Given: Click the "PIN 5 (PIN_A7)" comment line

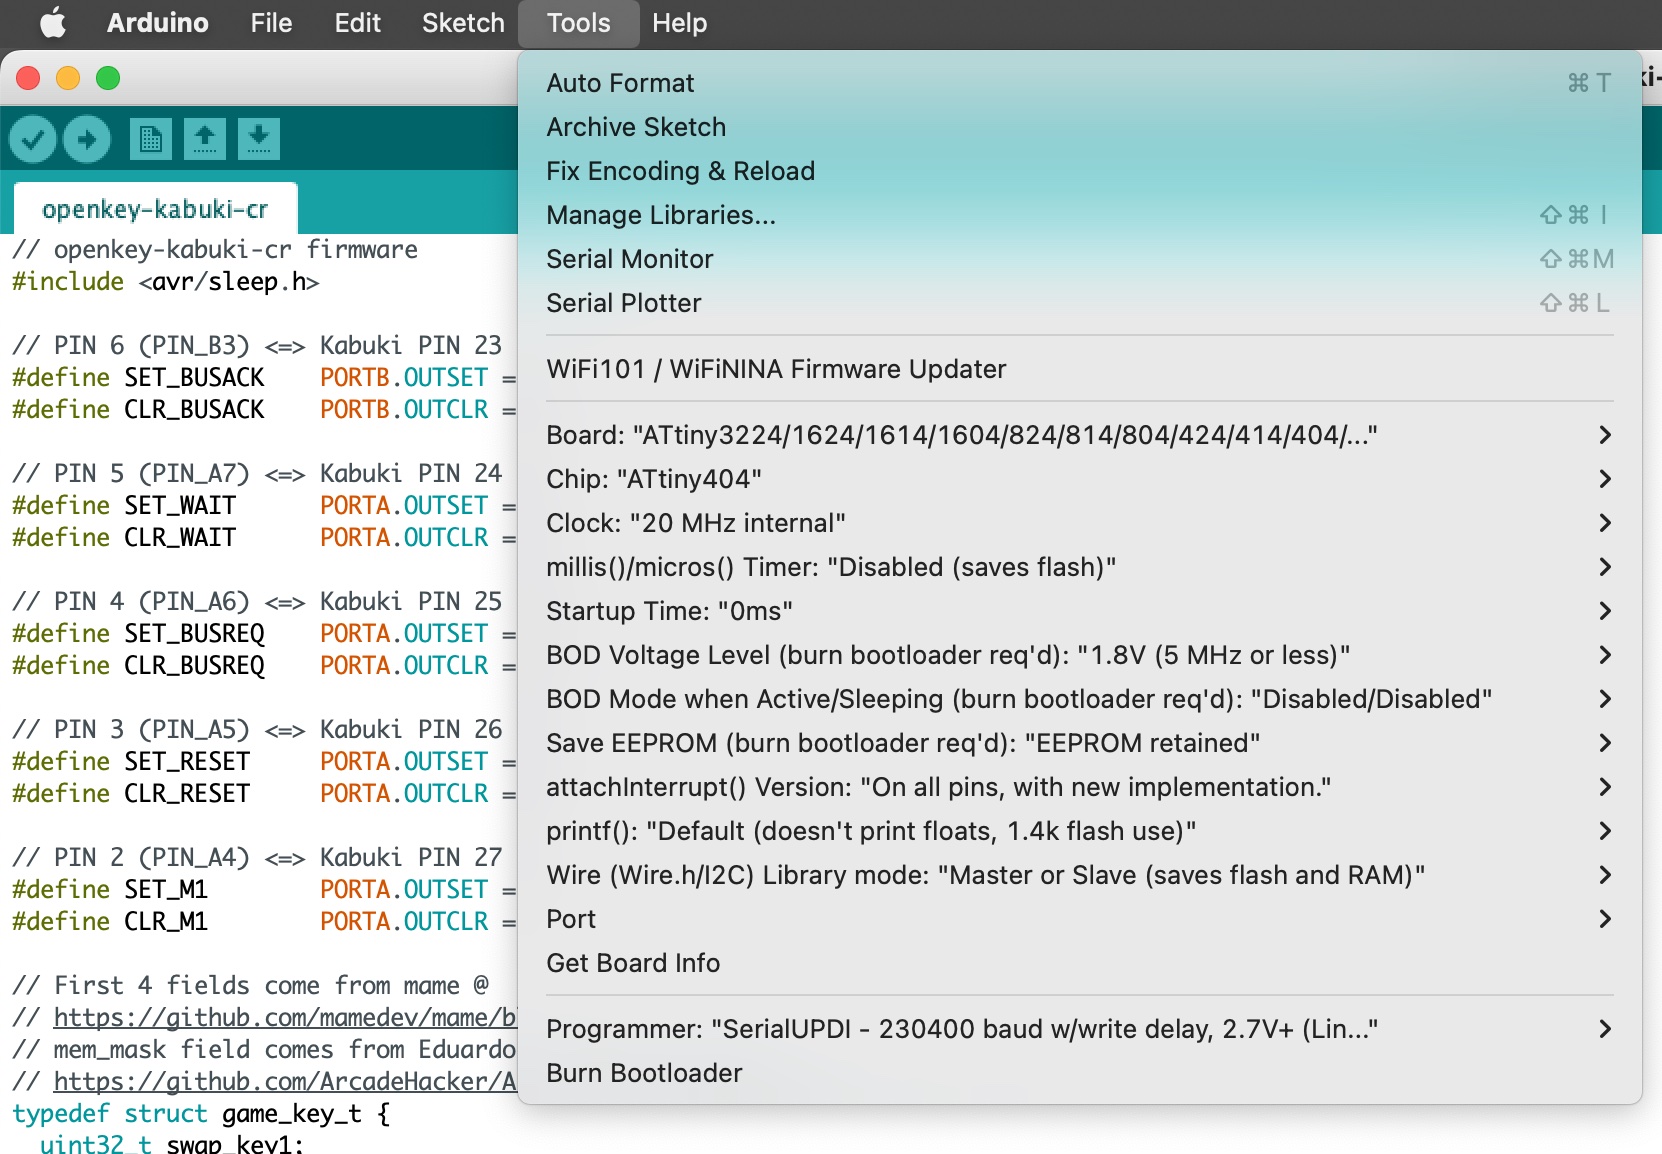Looking at the screenshot, I should [x=257, y=474].
